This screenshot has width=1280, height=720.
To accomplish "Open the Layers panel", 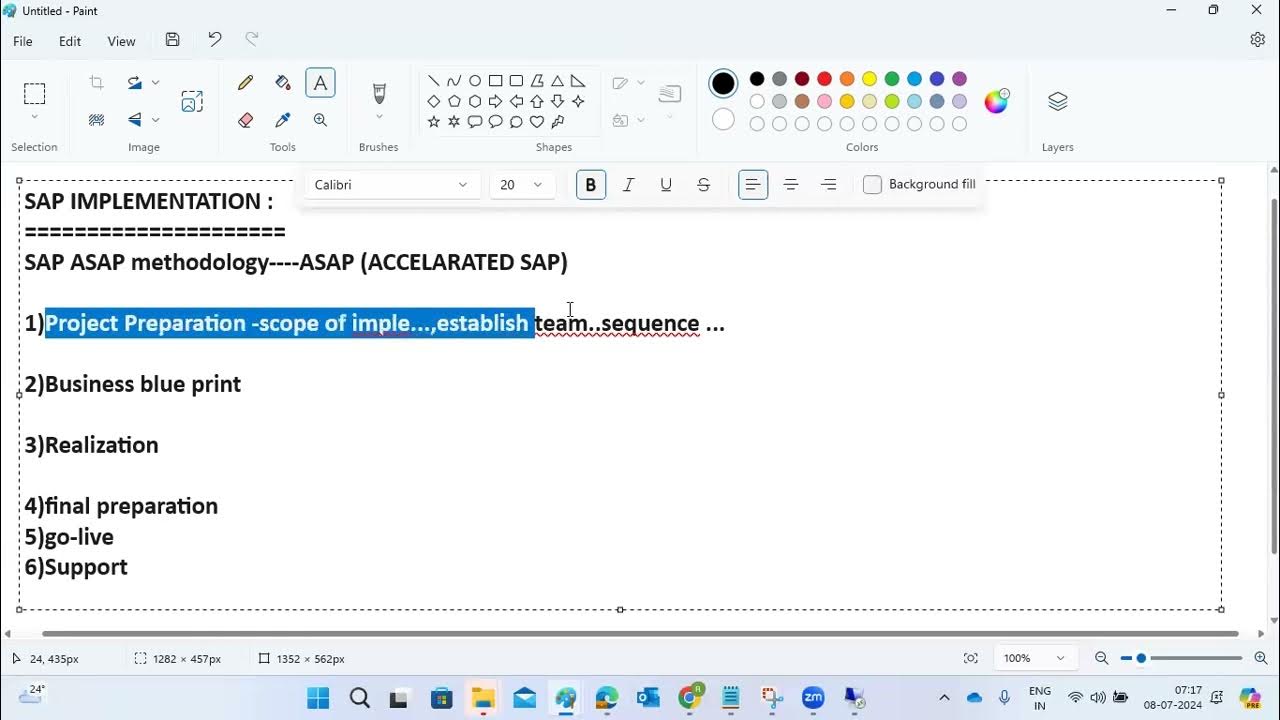I will (x=1058, y=101).
